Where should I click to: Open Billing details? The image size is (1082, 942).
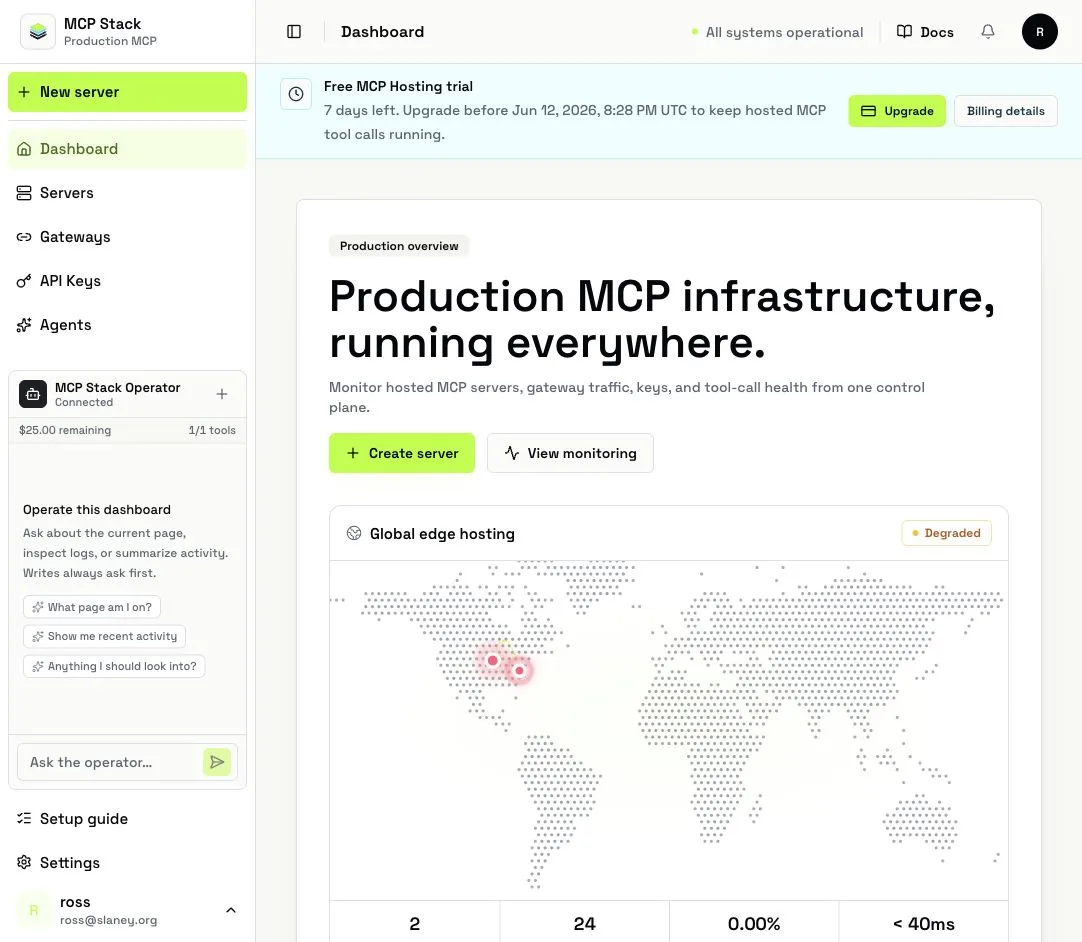click(x=1005, y=111)
